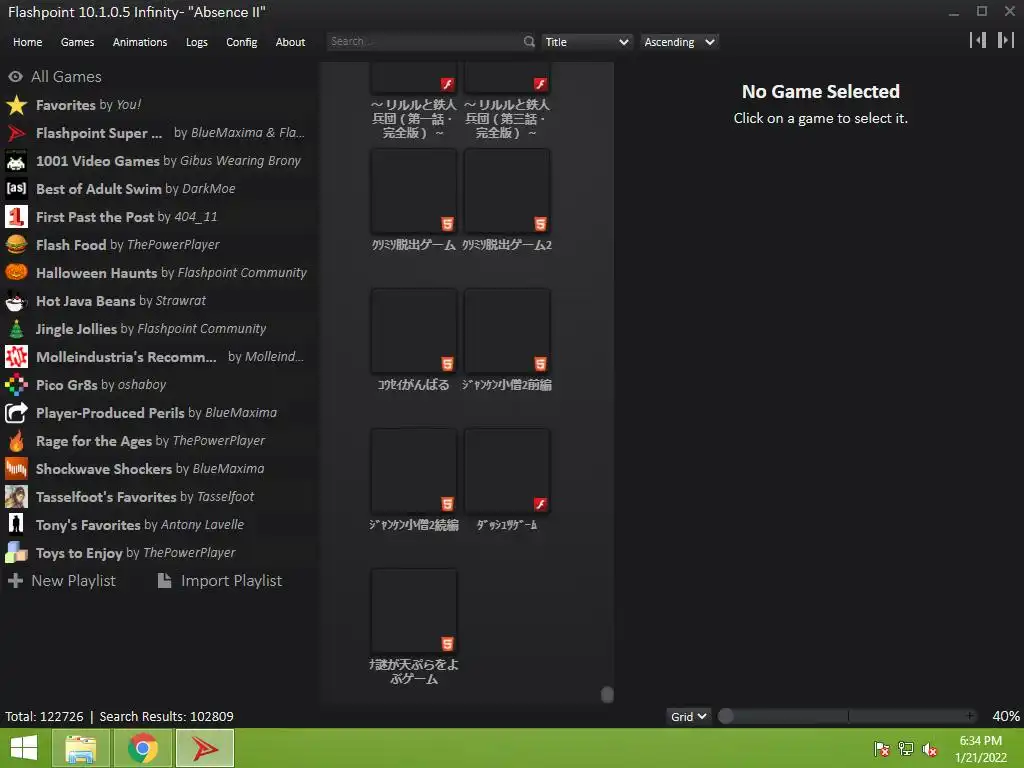The height and width of the screenshot is (768, 1024).
Task: Click the Favorites star icon
Action: 16,104
